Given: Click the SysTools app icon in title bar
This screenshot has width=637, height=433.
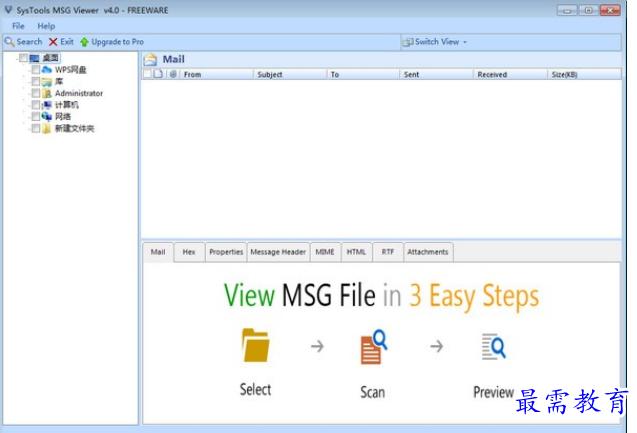Looking at the screenshot, I should (x=8, y=10).
